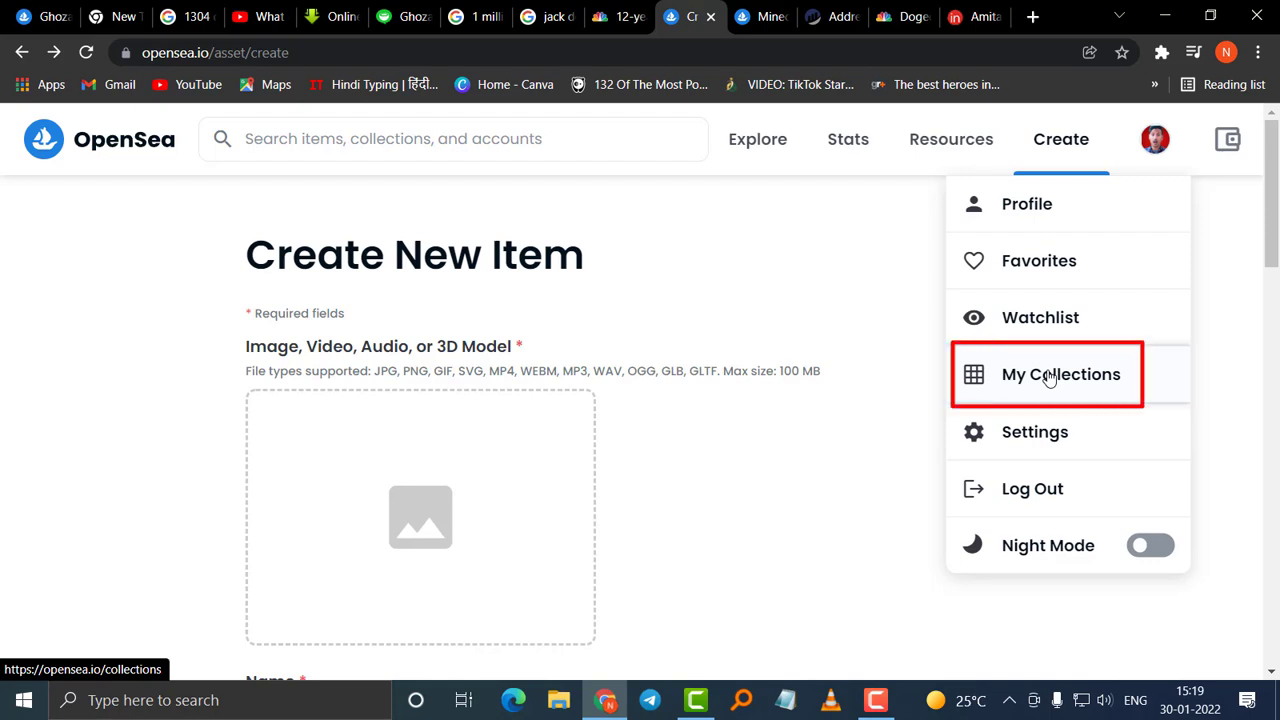Open a new browser tab

[1033, 16]
